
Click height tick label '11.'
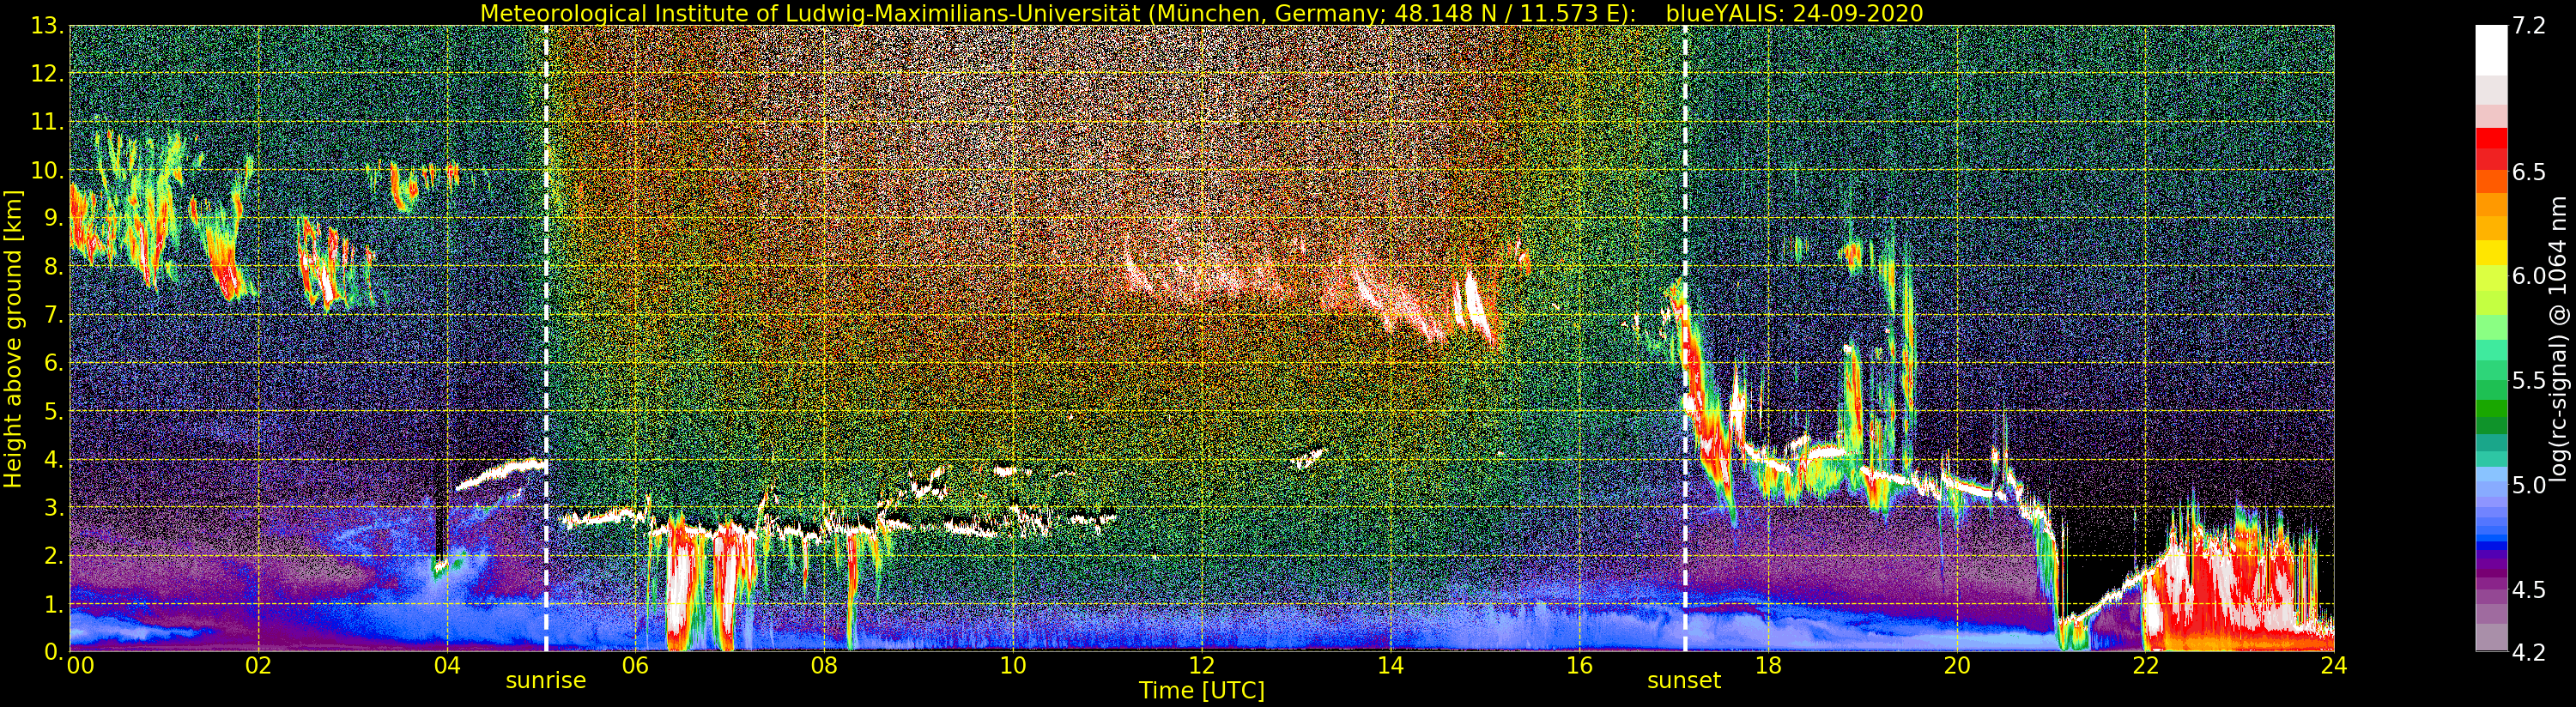tap(47, 122)
